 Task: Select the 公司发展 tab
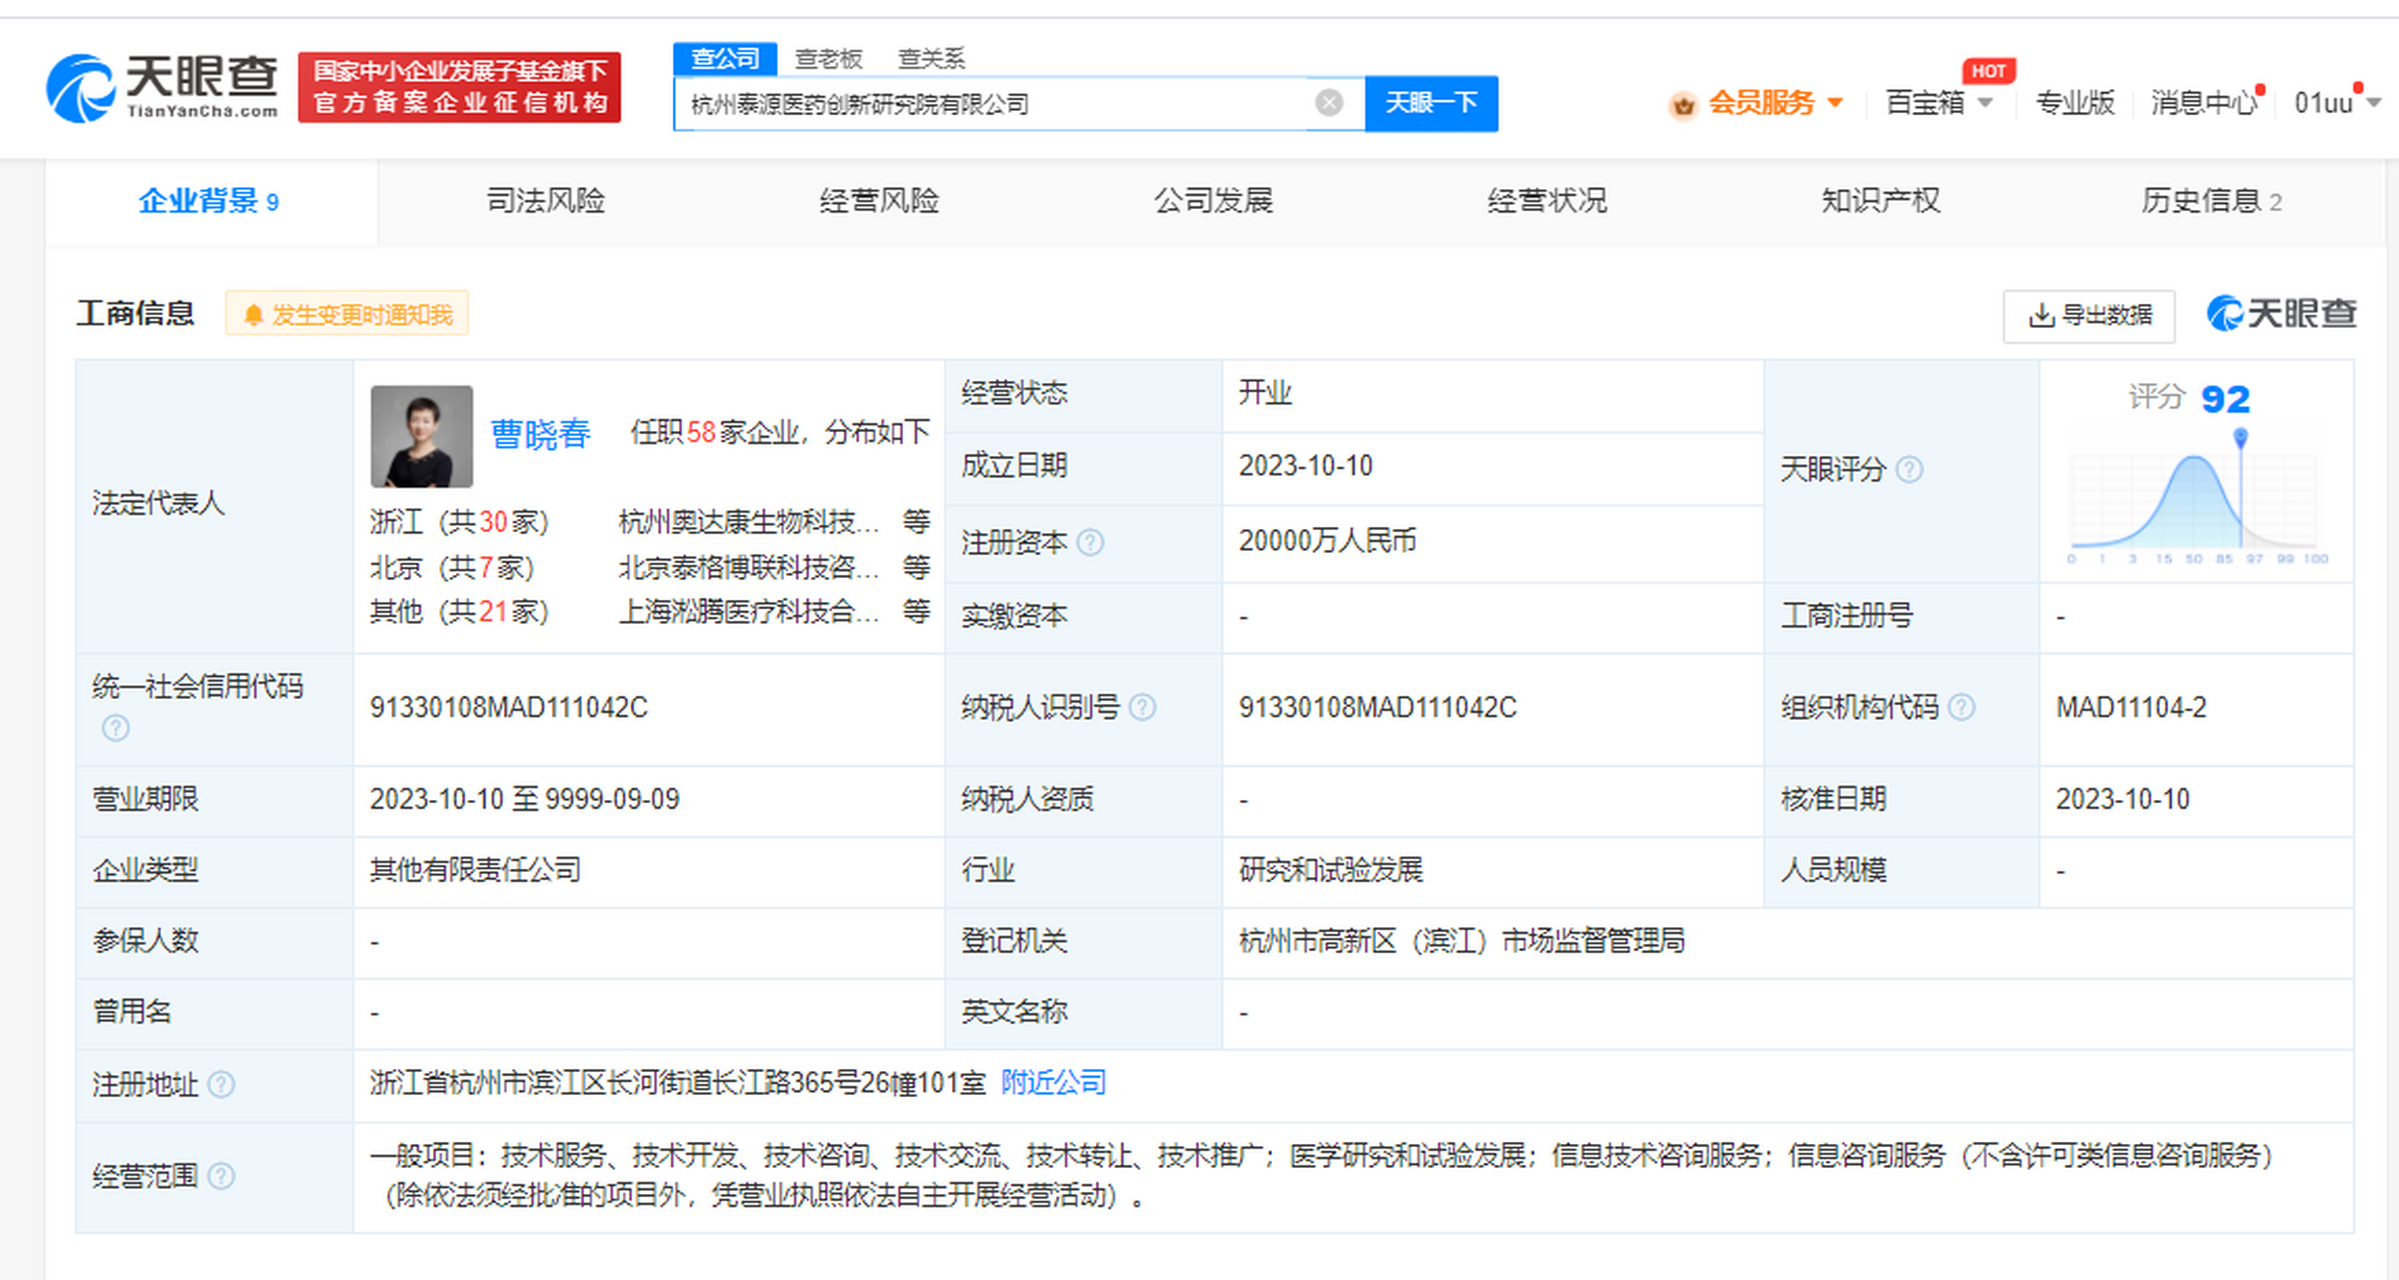point(1213,201)
